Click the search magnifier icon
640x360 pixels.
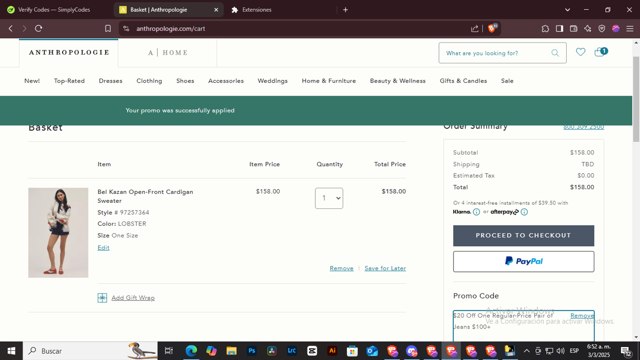coord(555,53)
